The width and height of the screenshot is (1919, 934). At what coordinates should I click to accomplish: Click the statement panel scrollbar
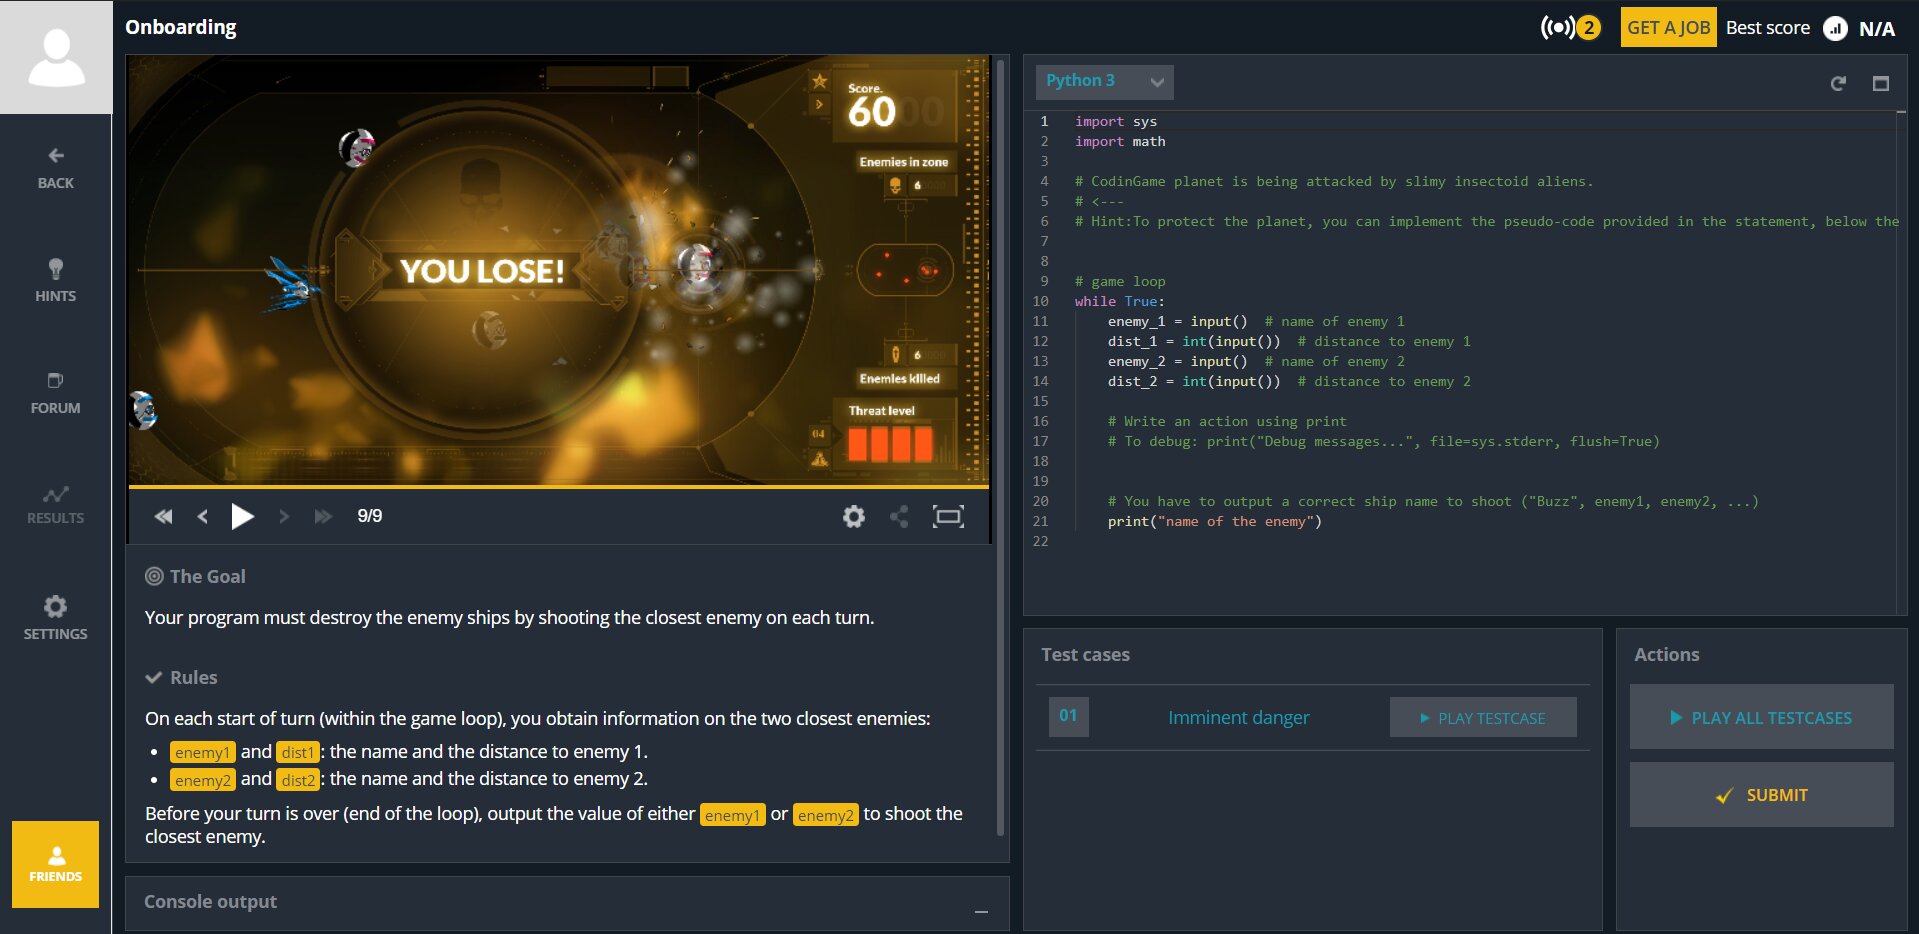point(1001,447)
